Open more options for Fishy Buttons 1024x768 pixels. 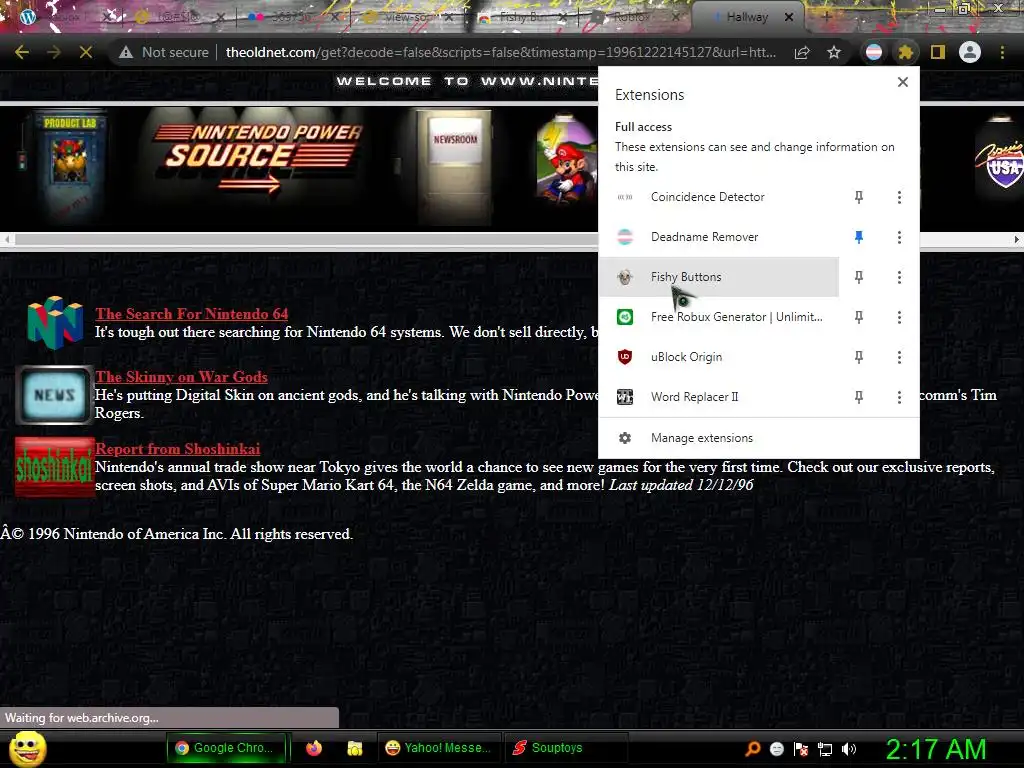899,277
